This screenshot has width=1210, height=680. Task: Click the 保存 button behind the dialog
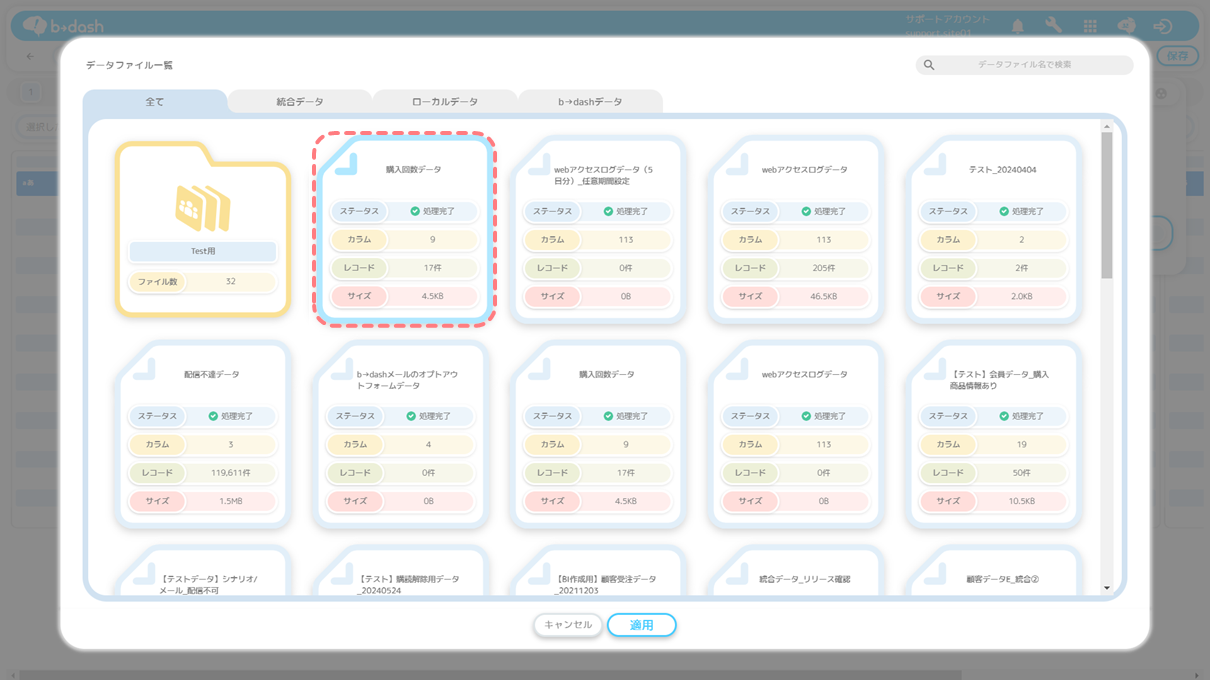1178,56
